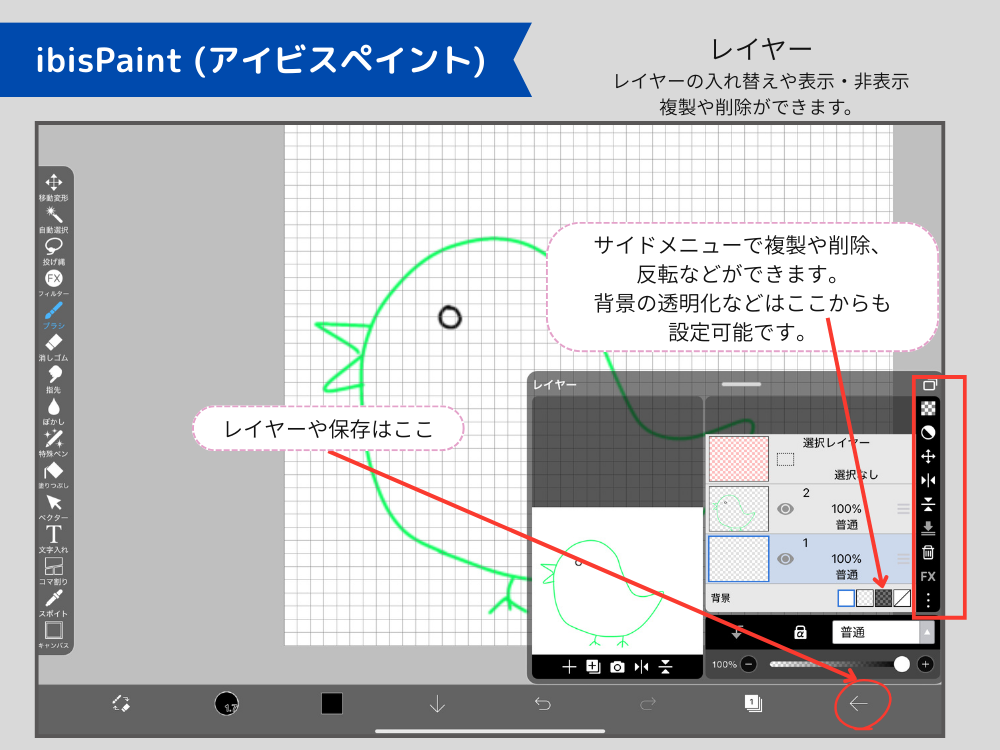Image resolution: width=1000 pixels, height=750 pixels.
Task: Expand the layer panel window icon
Action: [929, 385]
